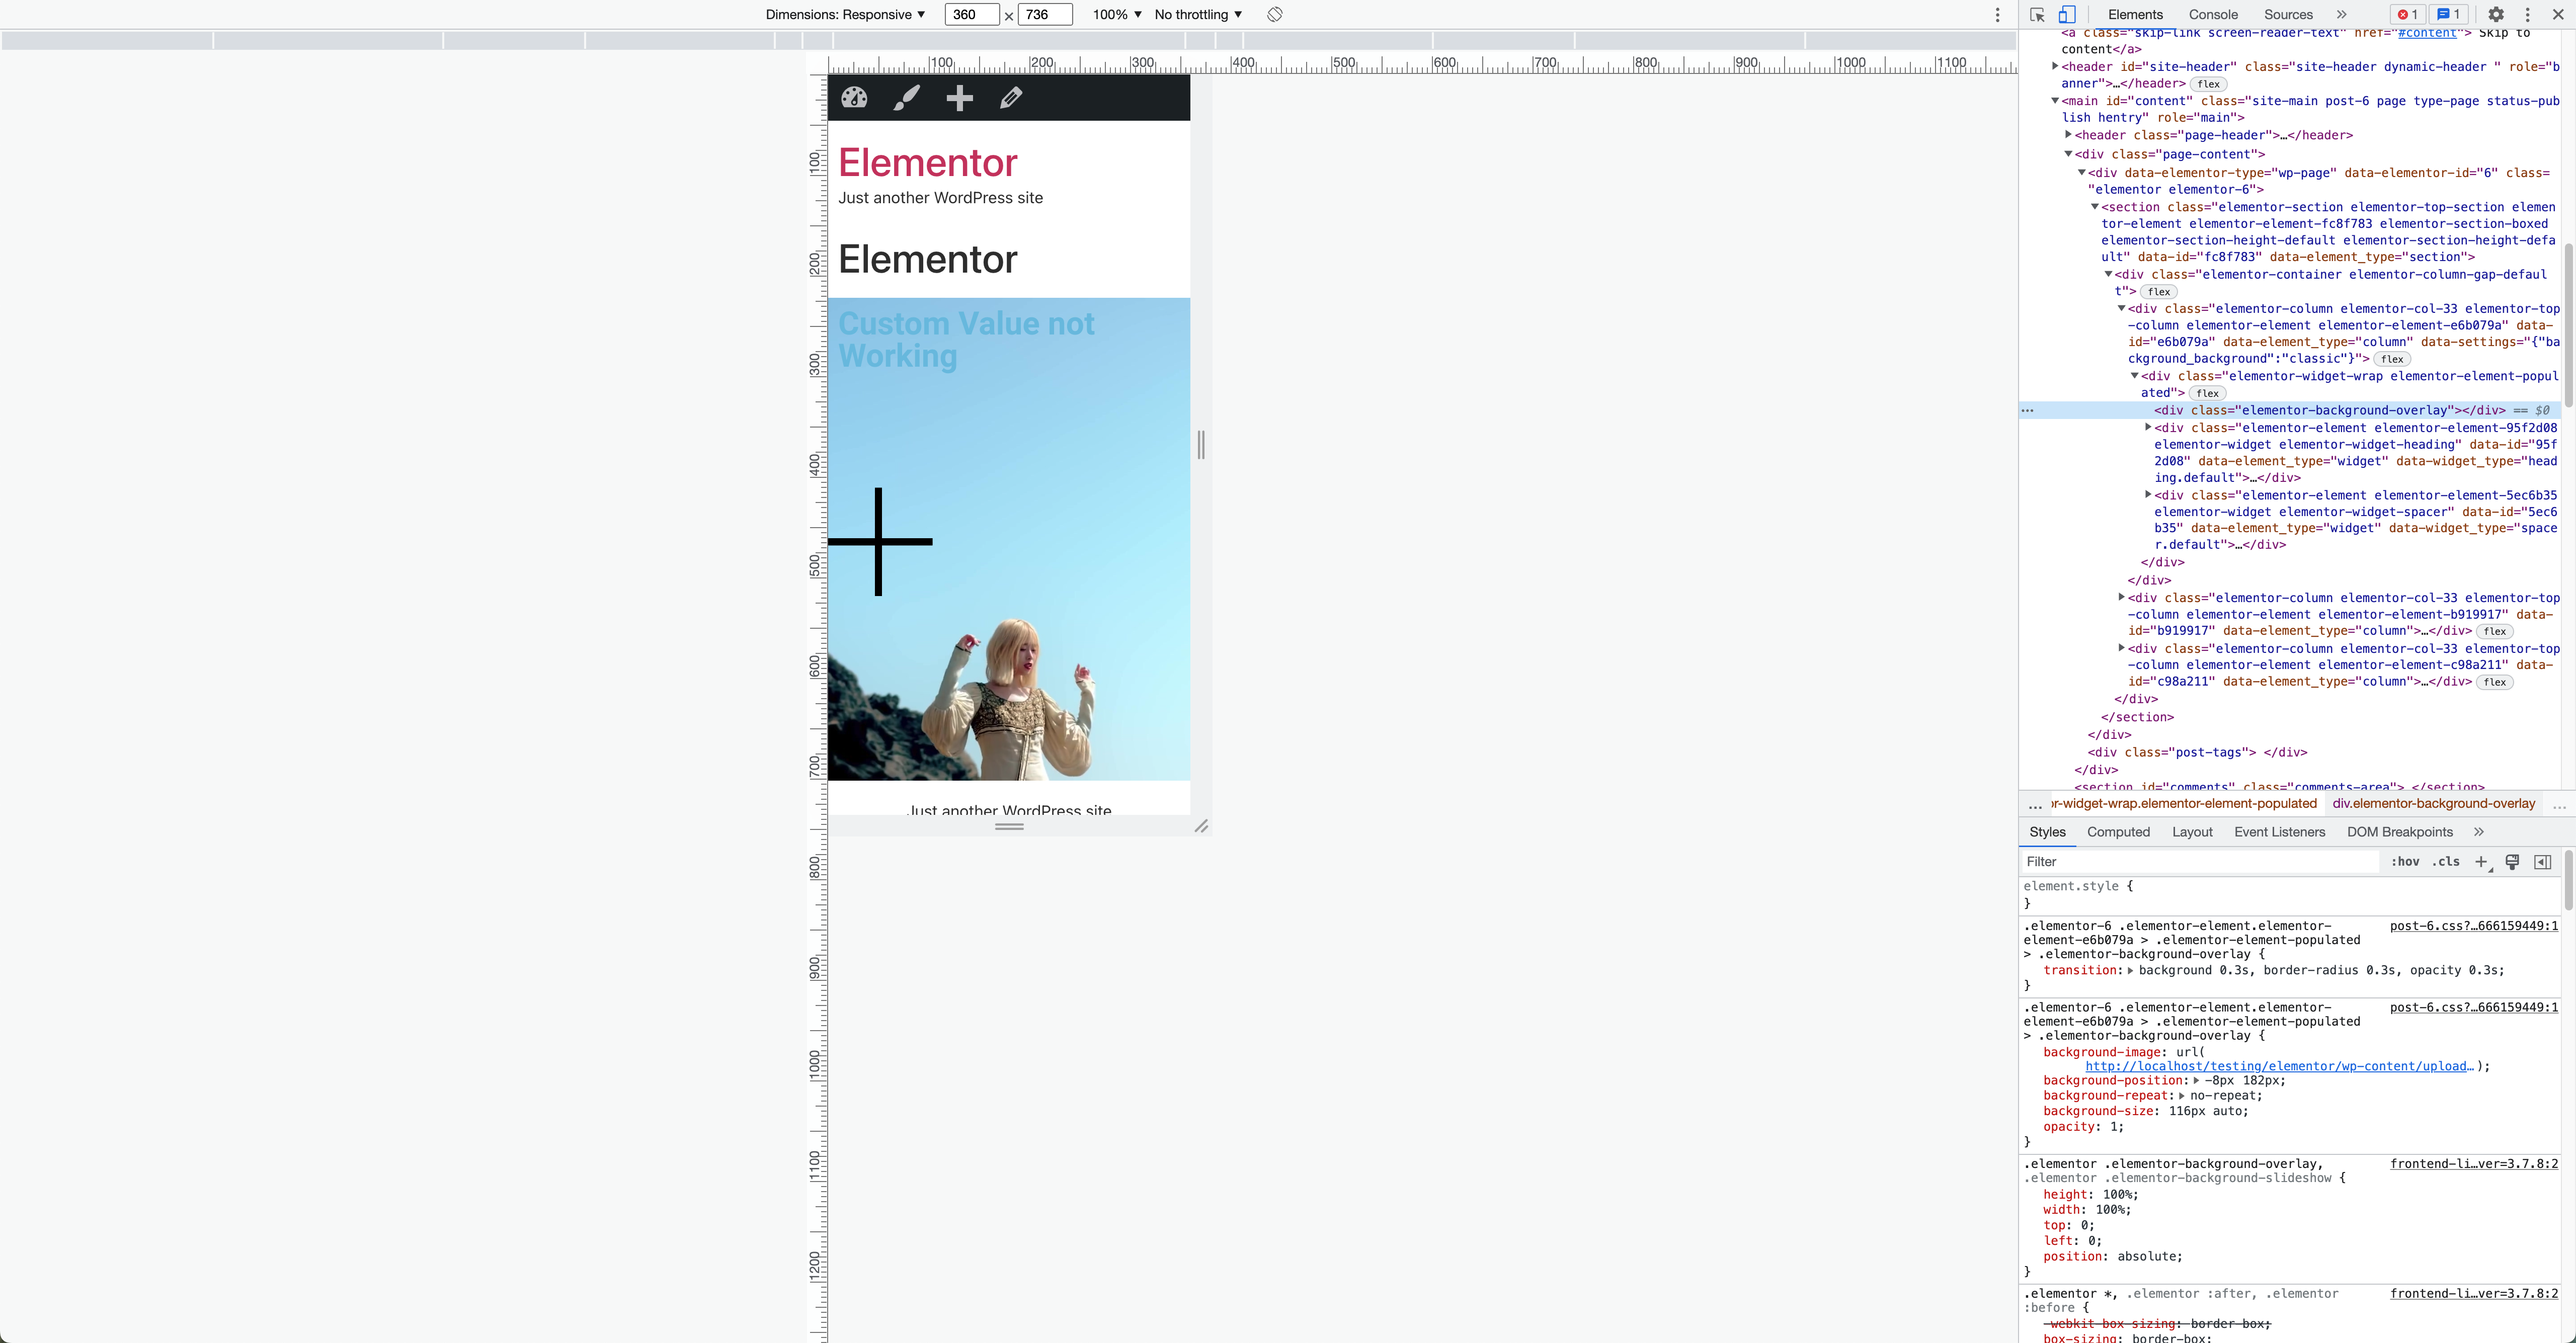Click the viewport bottom-edge resize handle
The height and width of the screenshot is (1343, 2576).
[x=1010, y=826]
